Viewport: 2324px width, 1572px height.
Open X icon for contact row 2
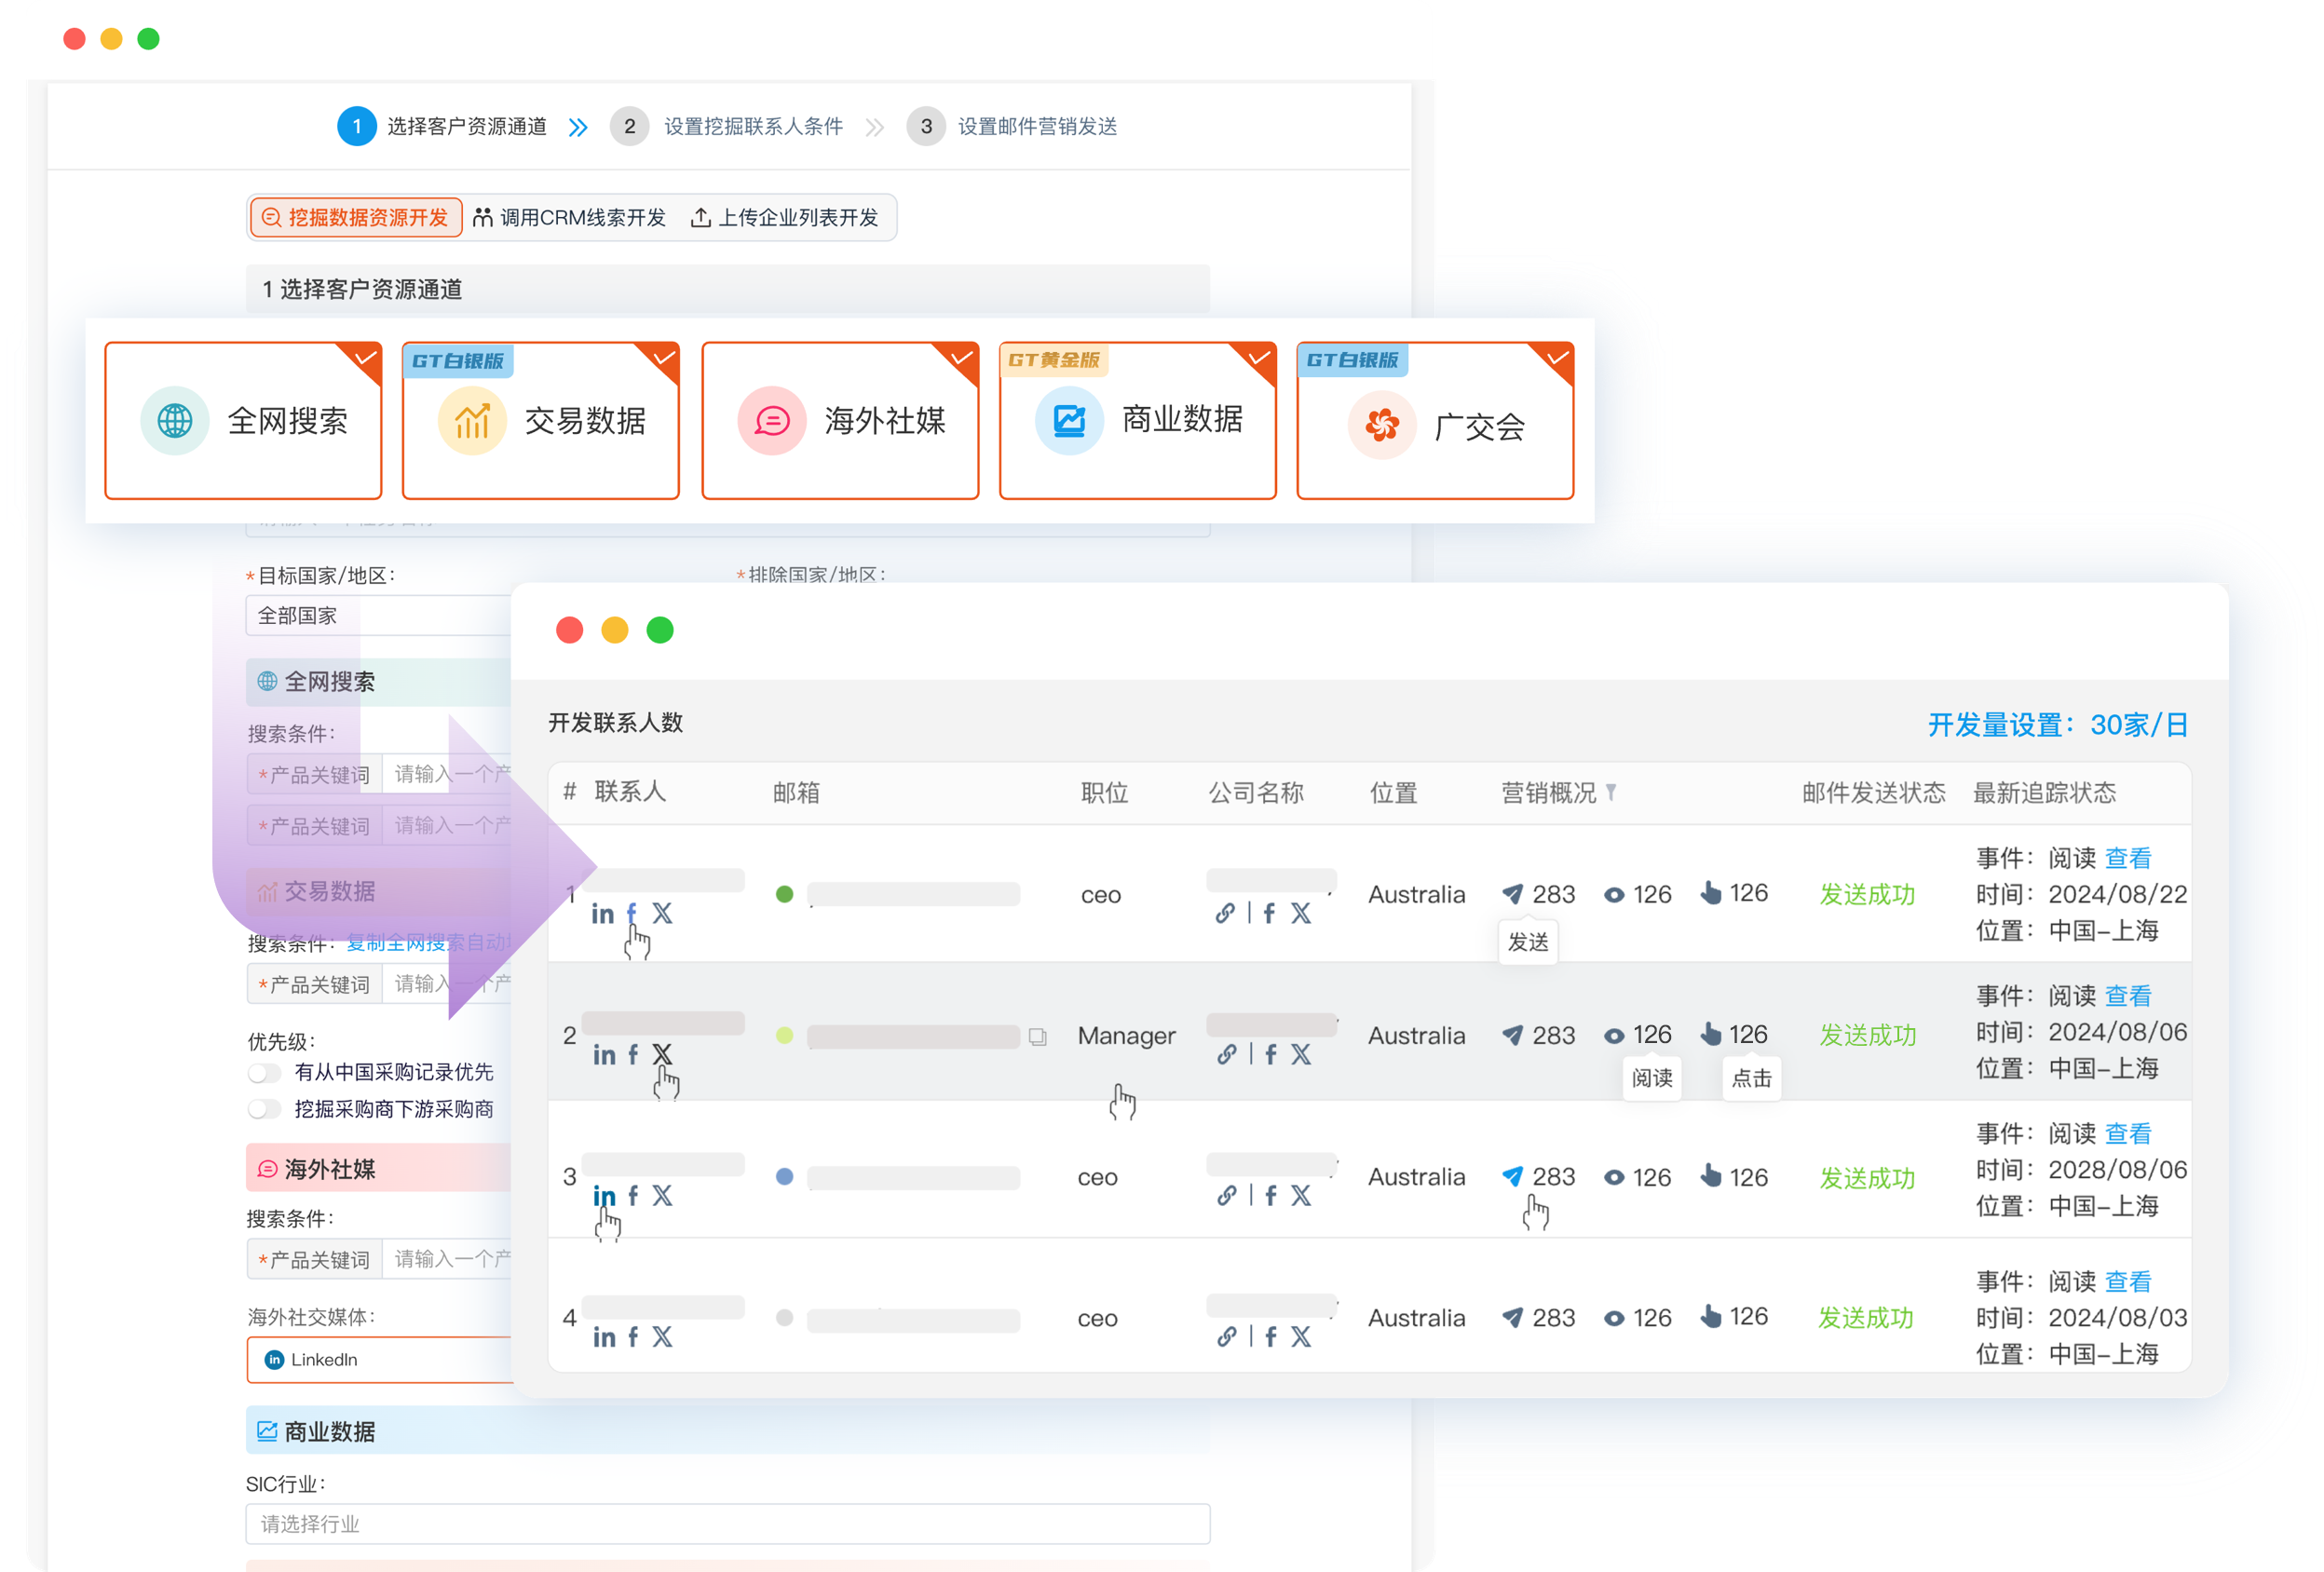[x=662, y=1054]
